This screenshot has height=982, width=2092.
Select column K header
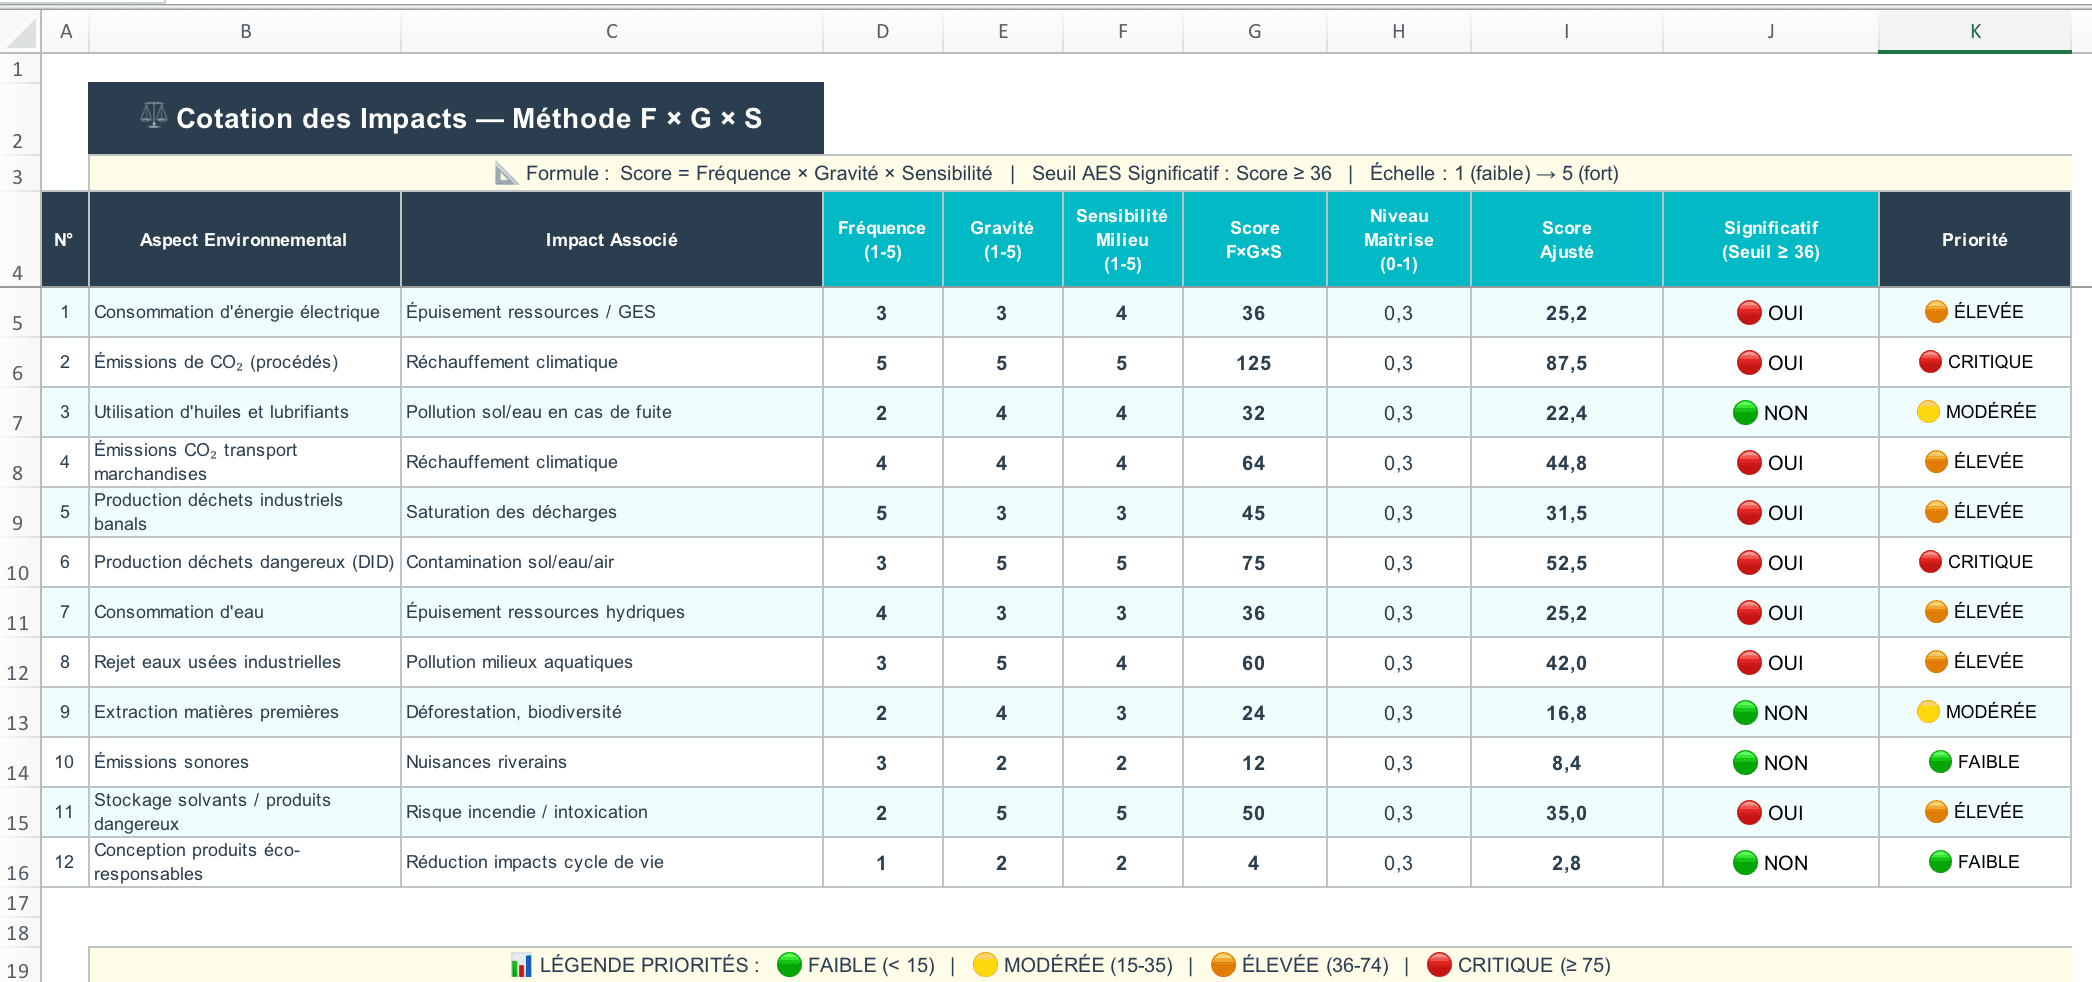point(1975,32)
